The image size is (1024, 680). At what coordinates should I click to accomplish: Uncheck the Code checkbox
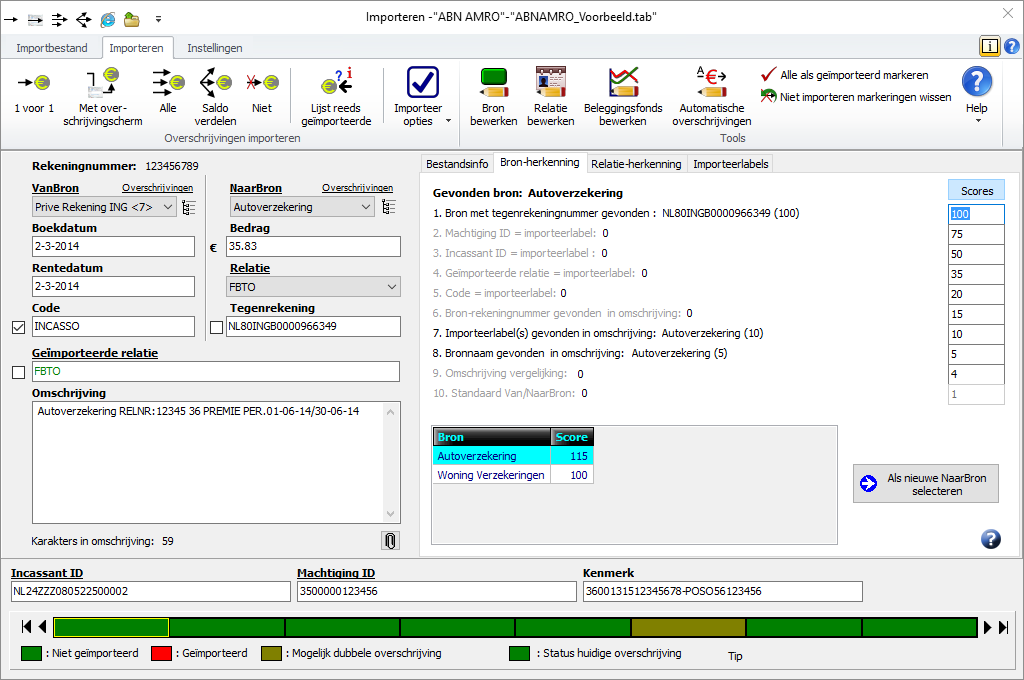[x=18, y=327]
